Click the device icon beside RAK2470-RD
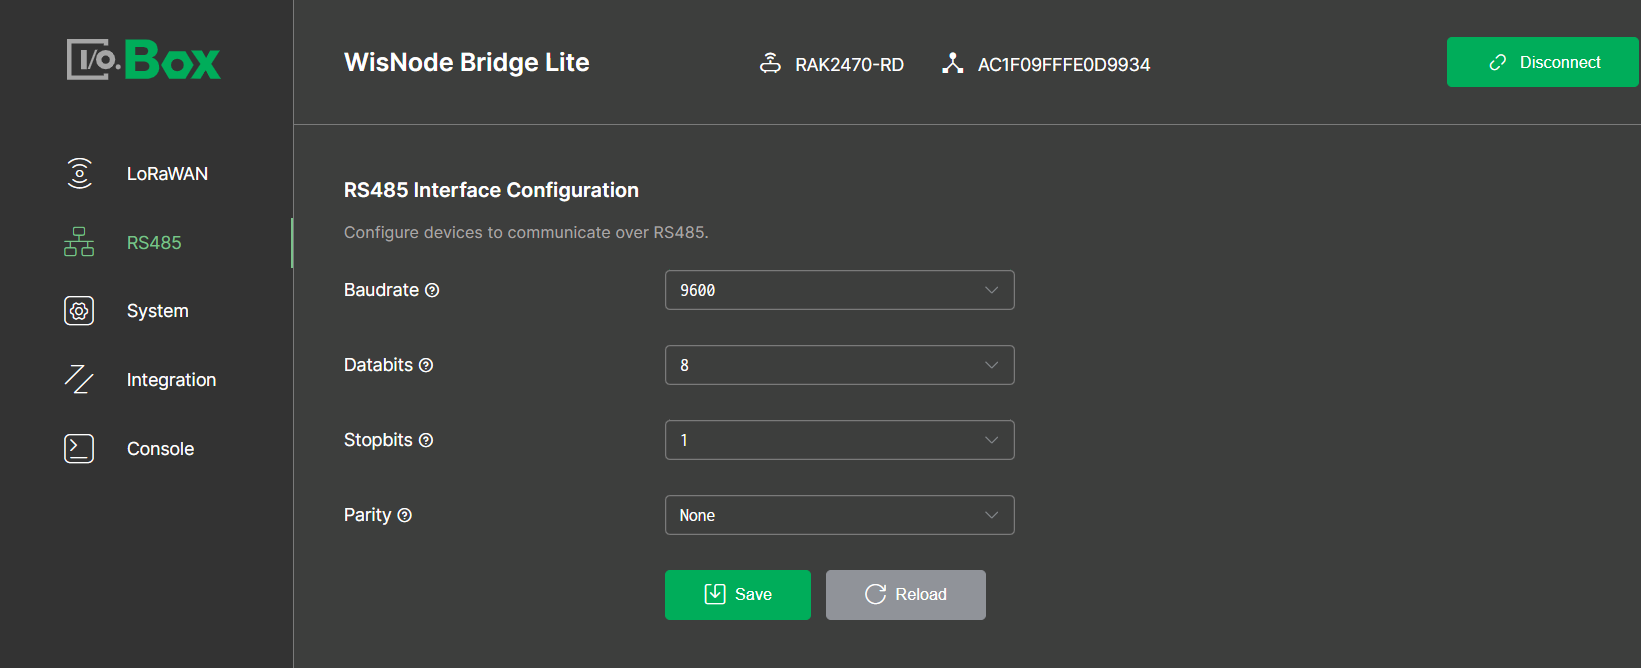Viewport: 1641px width, 668px height. (770, 64)
